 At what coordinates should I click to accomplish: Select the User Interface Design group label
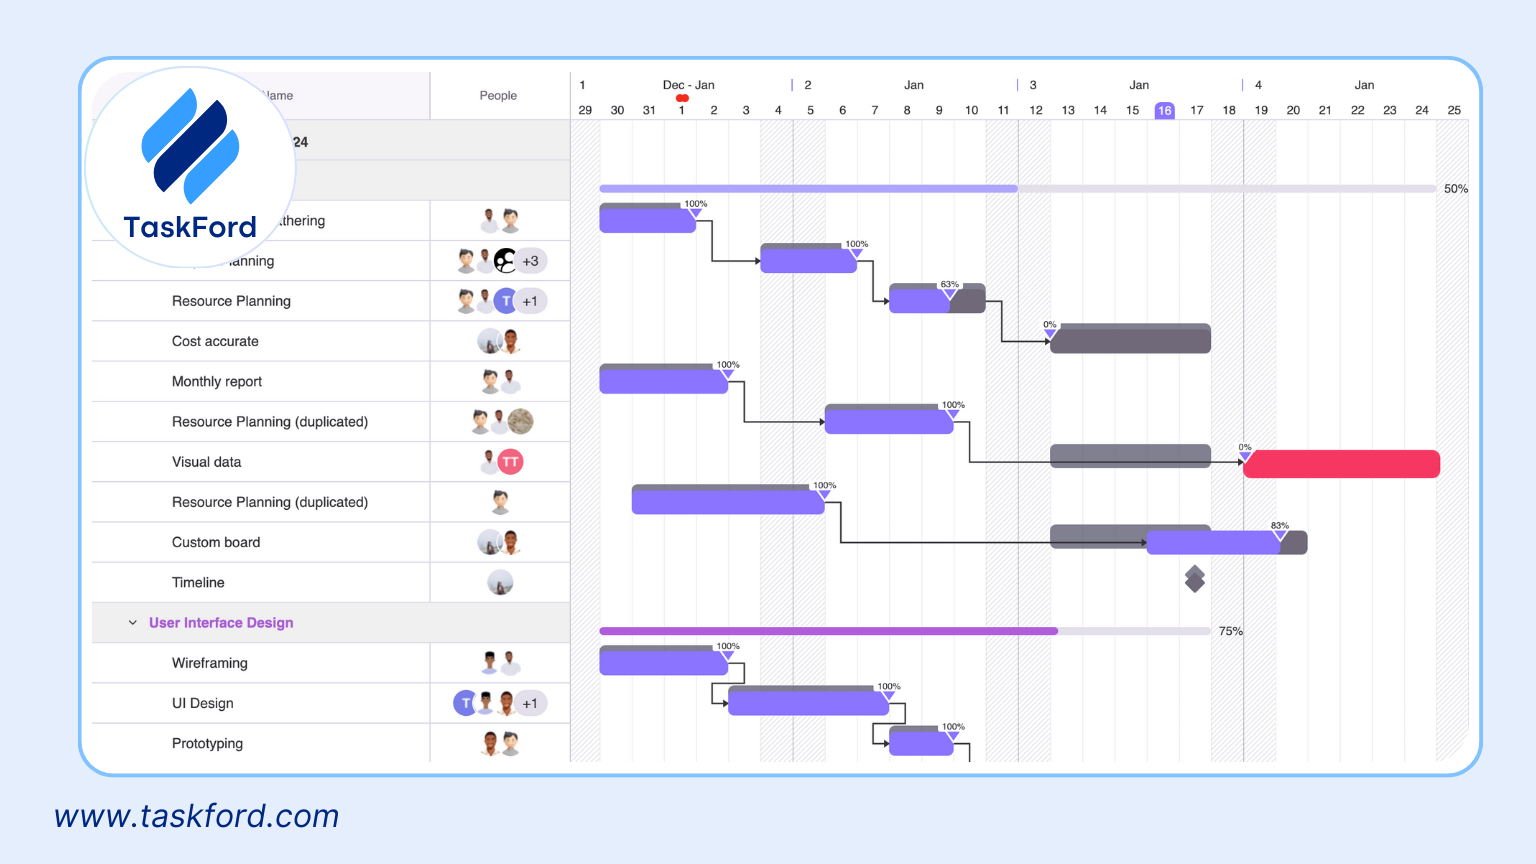(221, 622)
